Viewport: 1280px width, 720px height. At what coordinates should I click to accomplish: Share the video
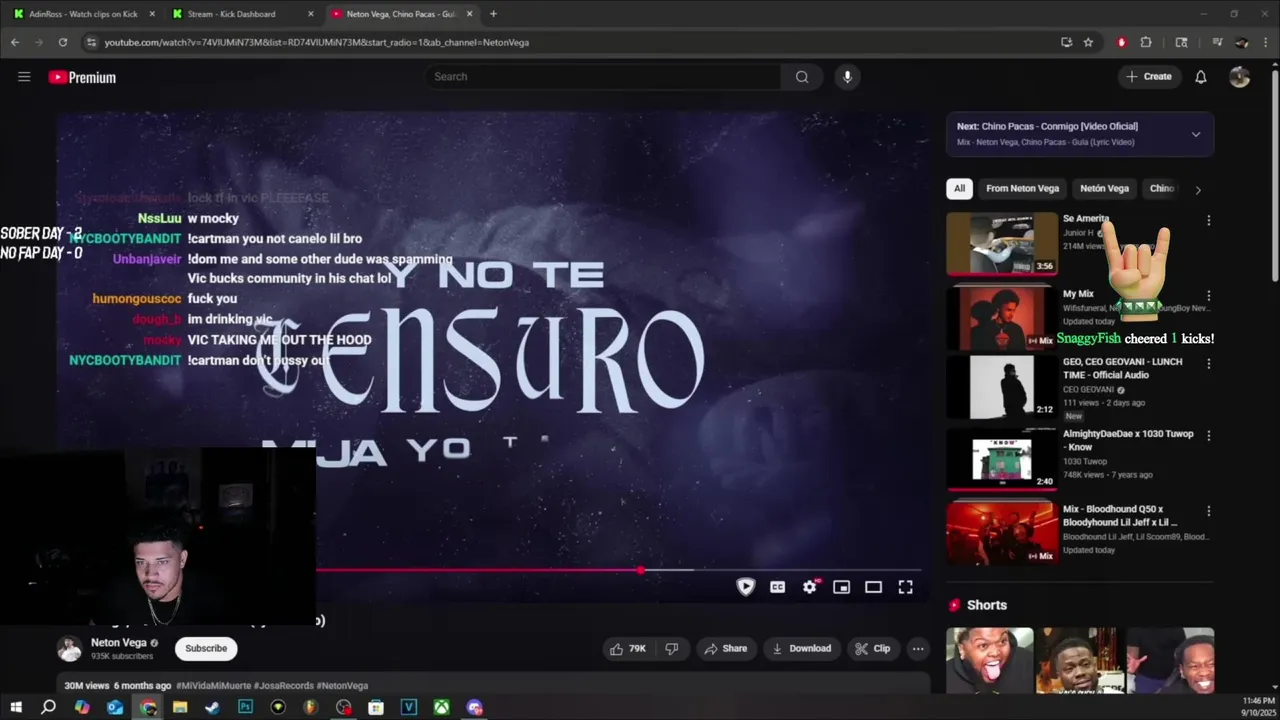click(x=726, y=649)
